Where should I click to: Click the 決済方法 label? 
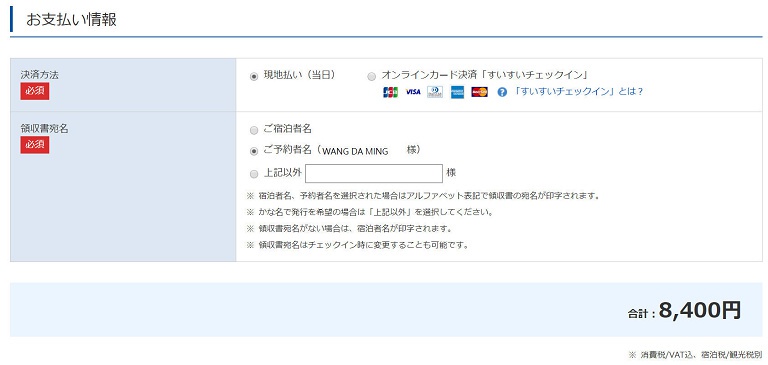pos(40,75)
